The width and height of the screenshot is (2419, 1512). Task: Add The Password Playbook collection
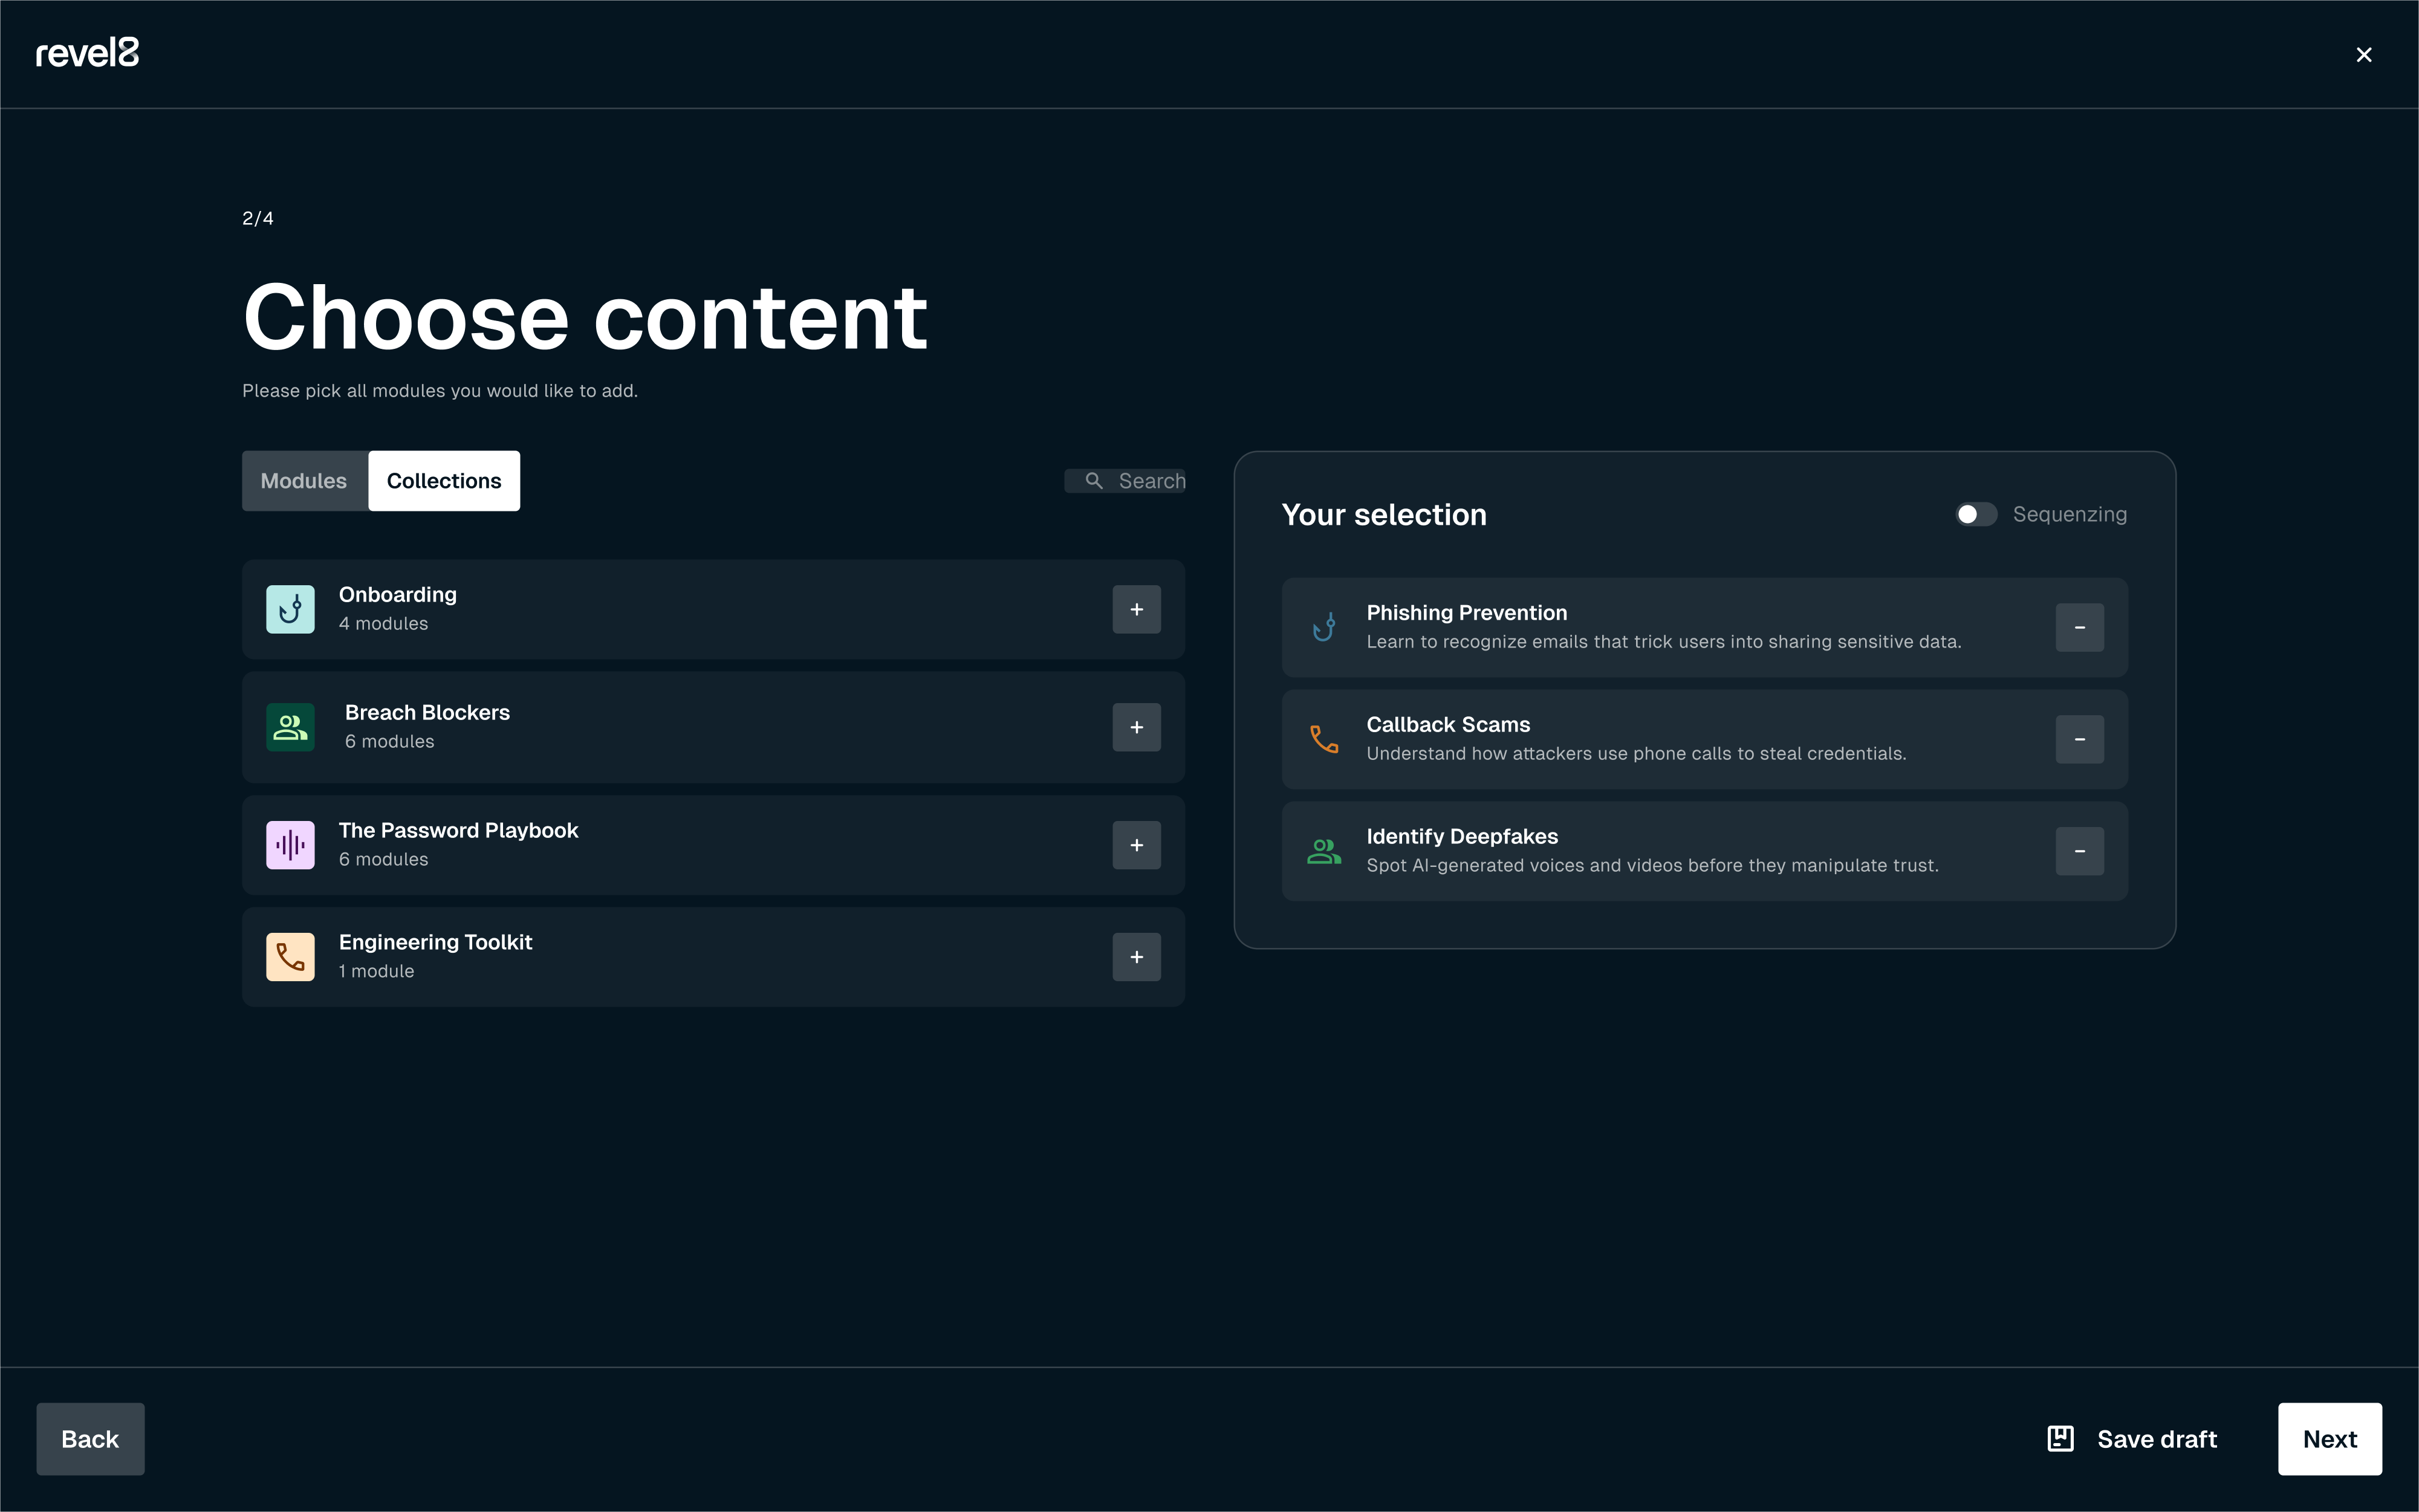[x=1136, y=845]
